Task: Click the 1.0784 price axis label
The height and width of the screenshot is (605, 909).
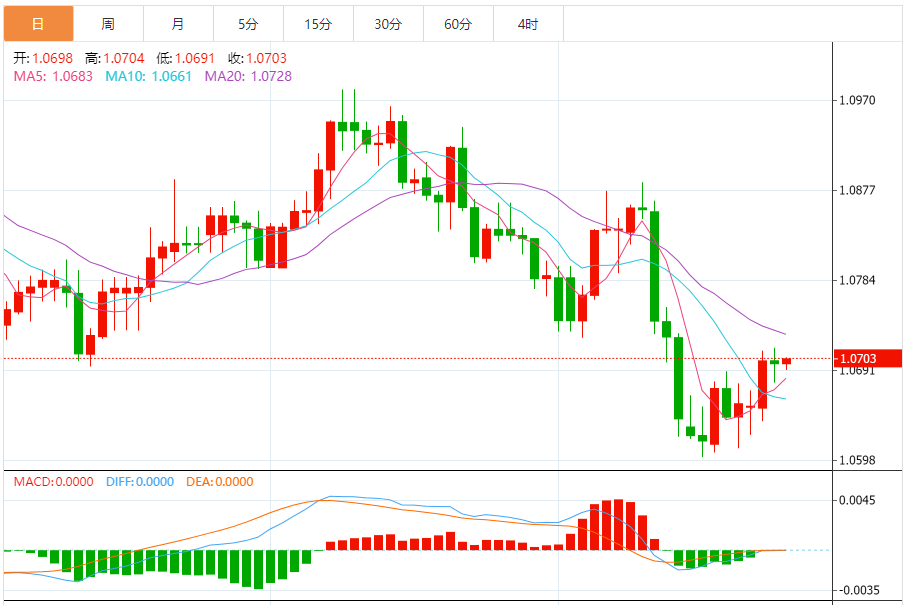Action: pos(857,280)
